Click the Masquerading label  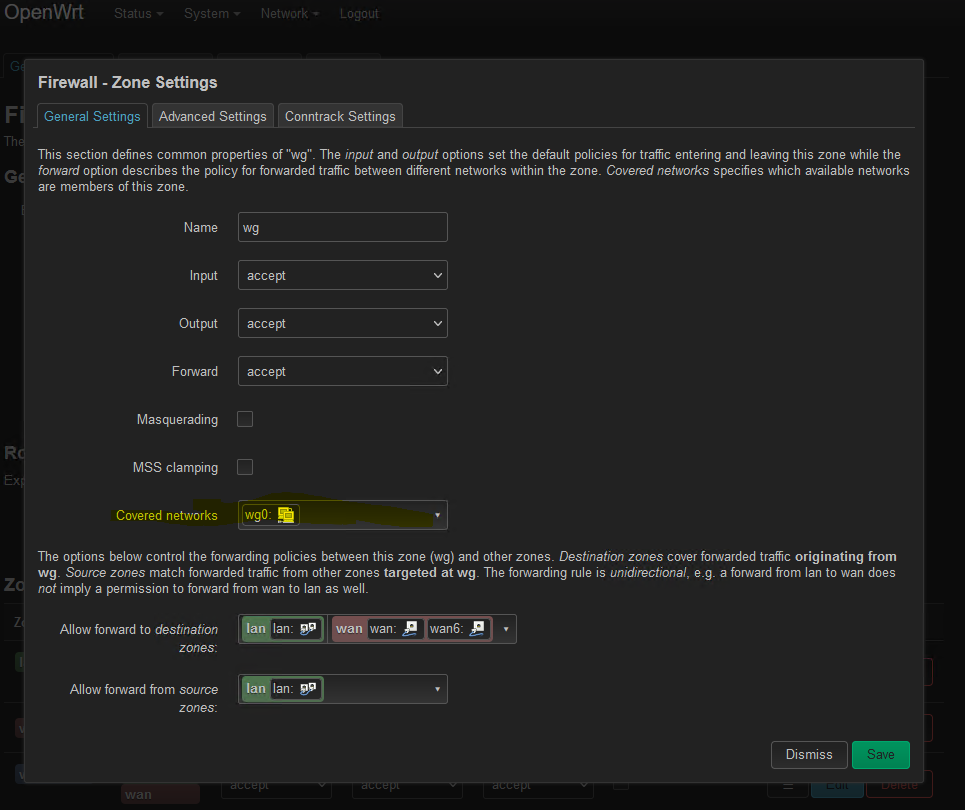[x=177, y=419]
